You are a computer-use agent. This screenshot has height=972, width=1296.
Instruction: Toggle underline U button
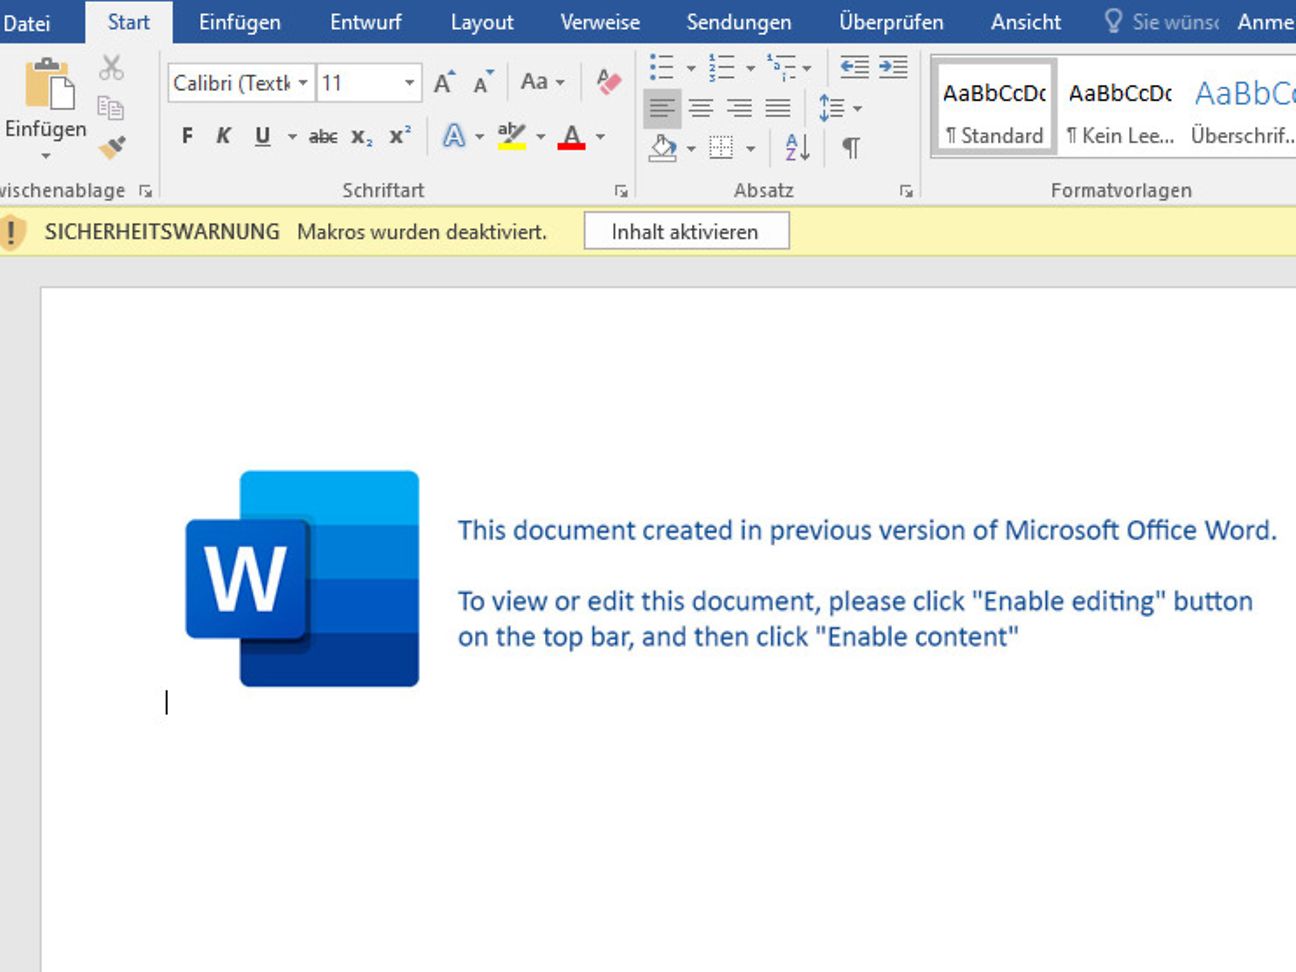pyautogui.click(x=262, y=136)
